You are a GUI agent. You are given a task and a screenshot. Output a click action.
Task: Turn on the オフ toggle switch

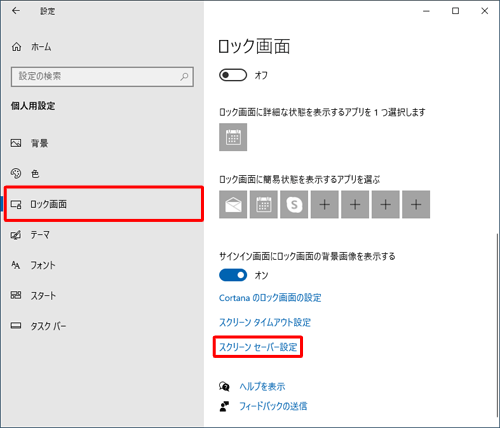233,75
